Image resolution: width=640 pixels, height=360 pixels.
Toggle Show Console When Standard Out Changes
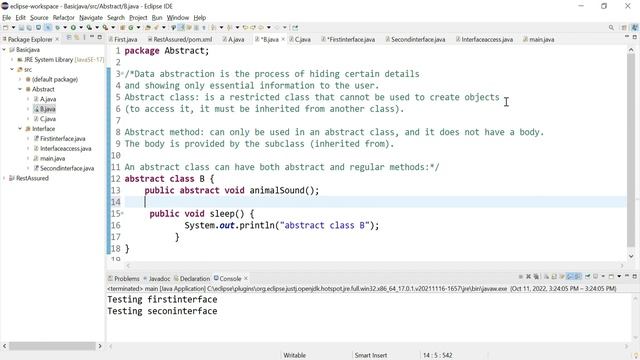click(x=570, y=277)
